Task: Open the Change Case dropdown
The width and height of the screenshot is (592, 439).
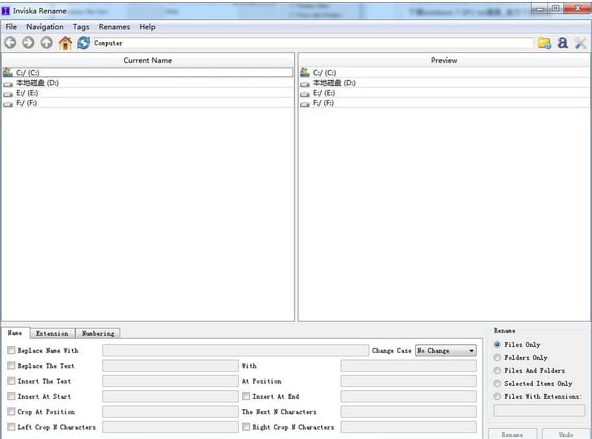Action: click(446, 350)
